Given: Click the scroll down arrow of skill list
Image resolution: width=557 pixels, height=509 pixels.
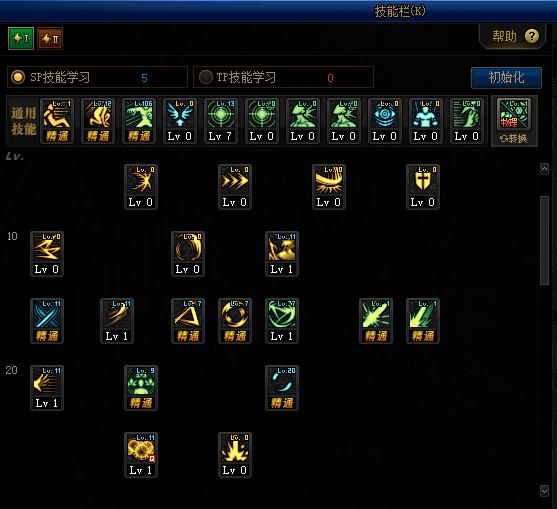Looking at the screenshot, I should tap(544, 491).
